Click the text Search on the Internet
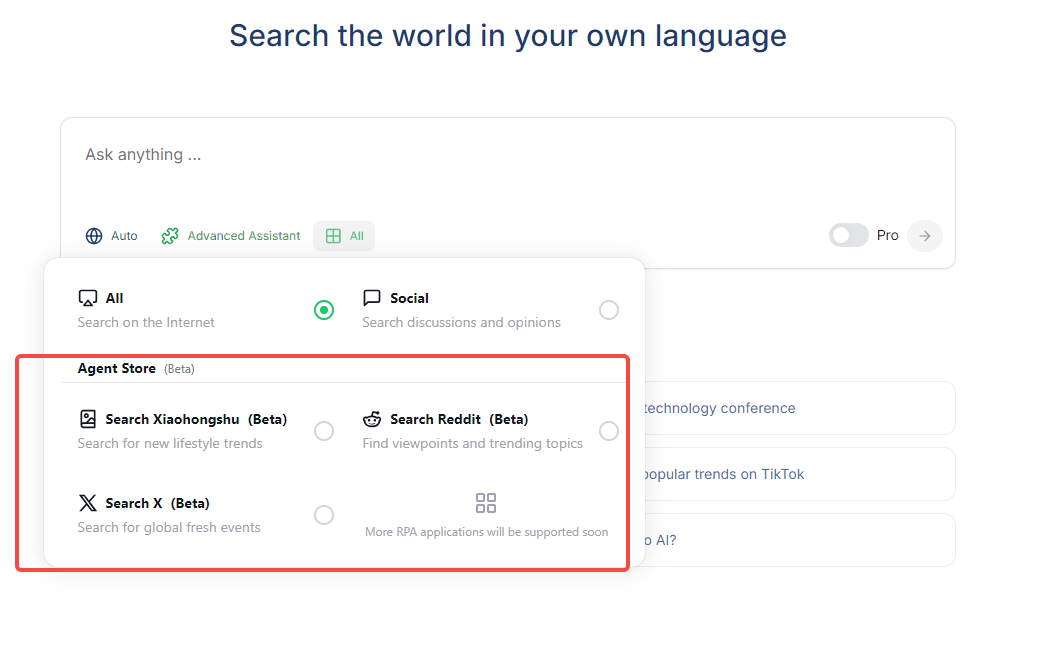 146,323
